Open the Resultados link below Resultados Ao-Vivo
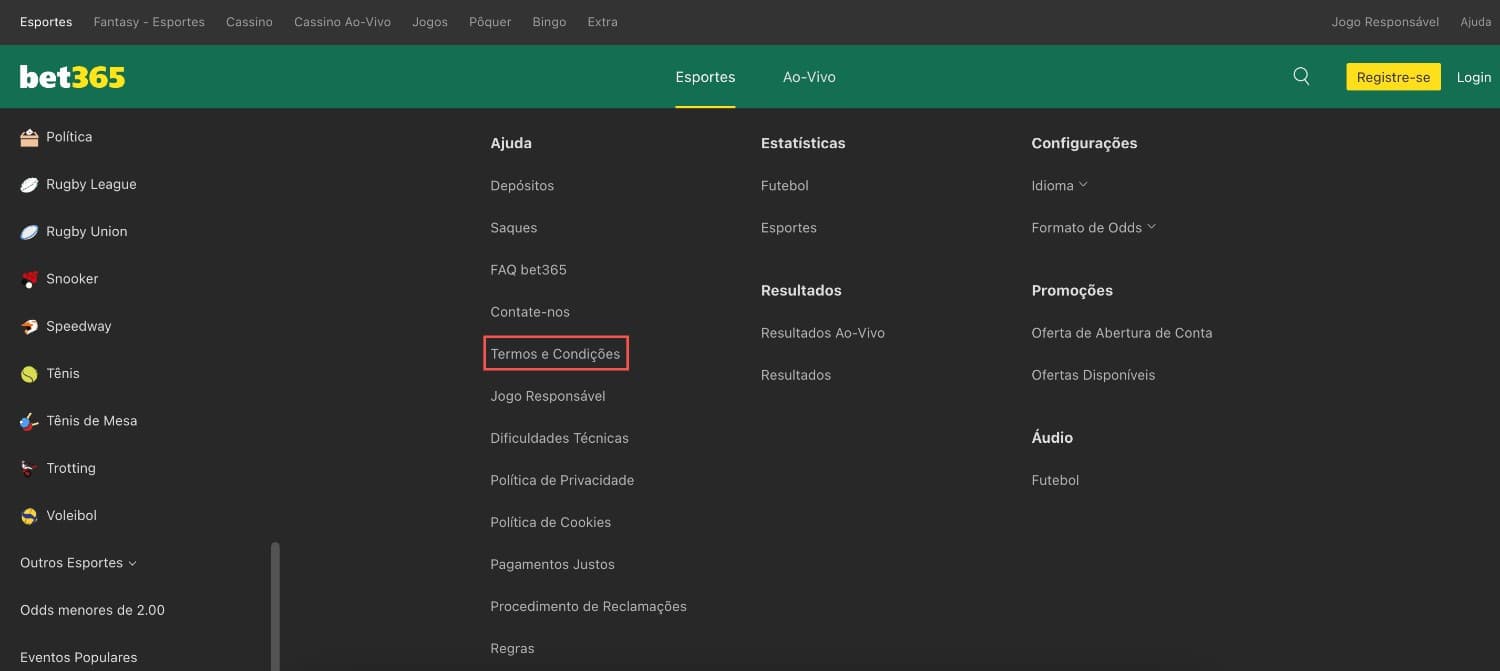This screenshot has height=671, width=1500. (796, 375)
